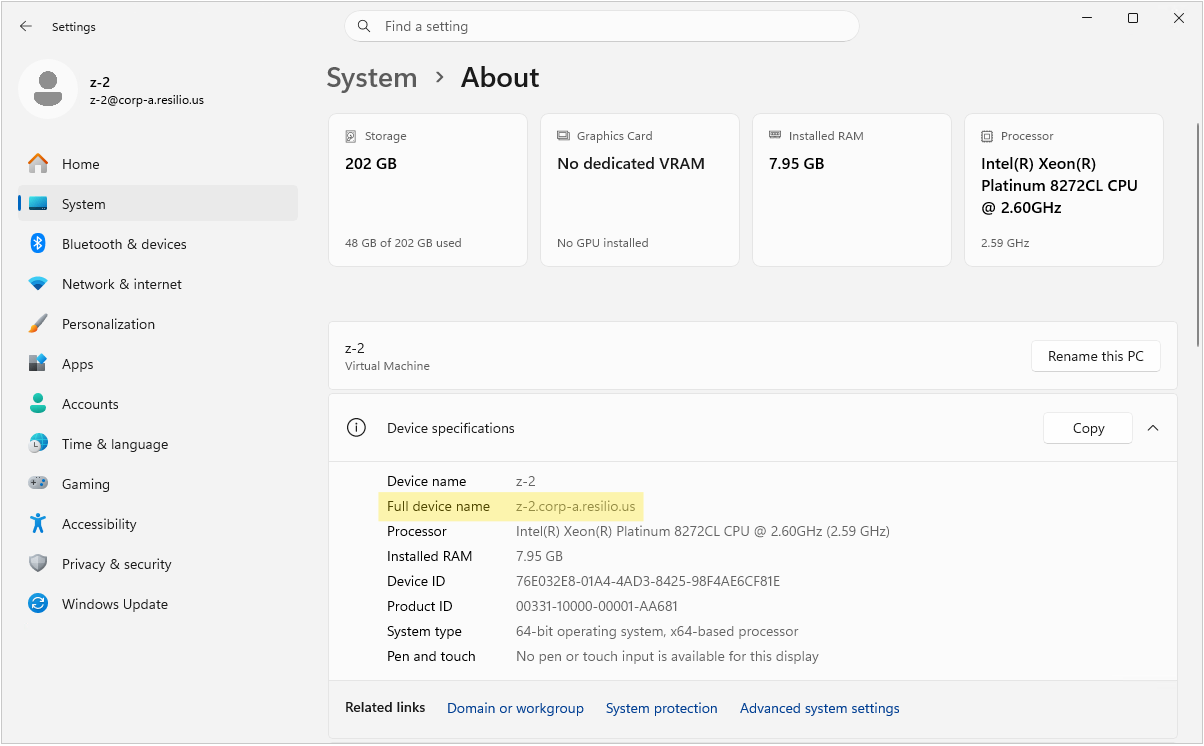This screenshot has height=746, width=1204.
Task: Click the vertical scrollbar thumb
Action: pyautogui.click(x=1198, y=234)
